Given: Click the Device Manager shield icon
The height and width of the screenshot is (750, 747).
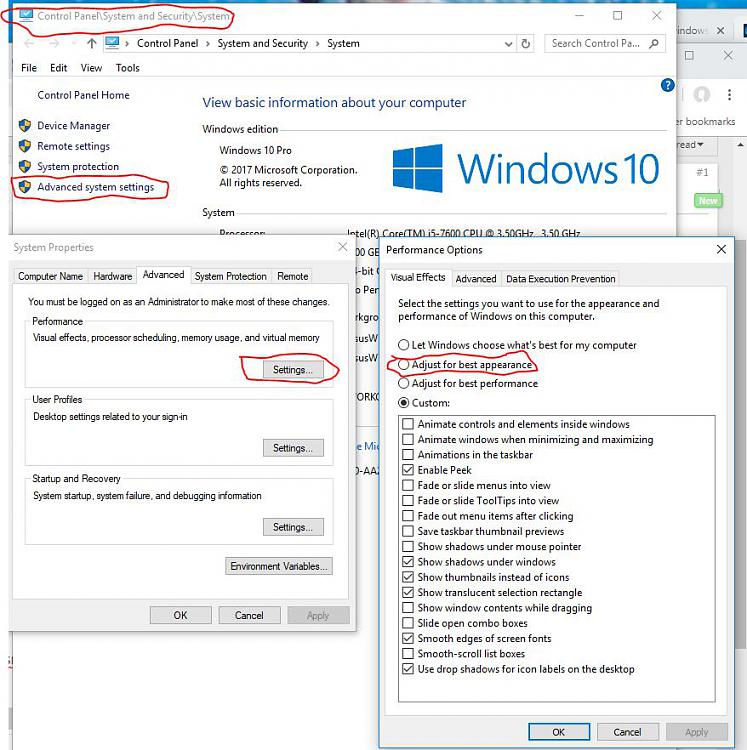Looking at the screenshot, I should (25, 126).
